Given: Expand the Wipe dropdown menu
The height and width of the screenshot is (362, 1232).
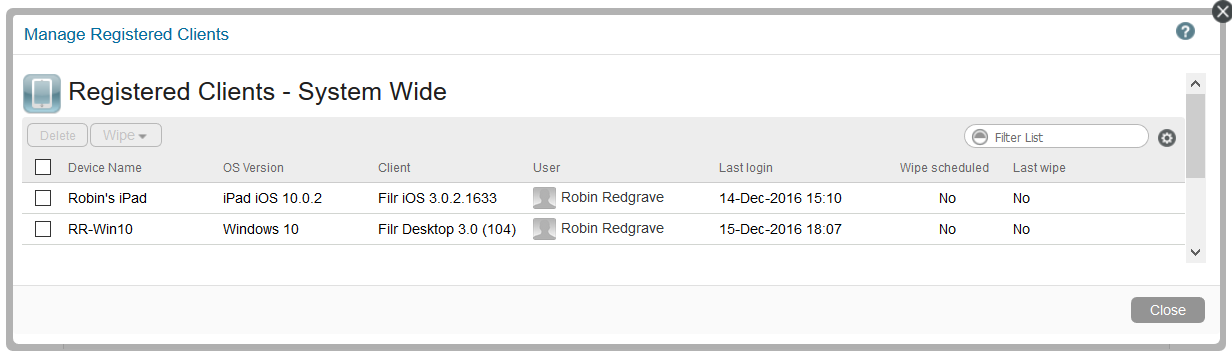Looking at the screenshot, I should [126, 135].
